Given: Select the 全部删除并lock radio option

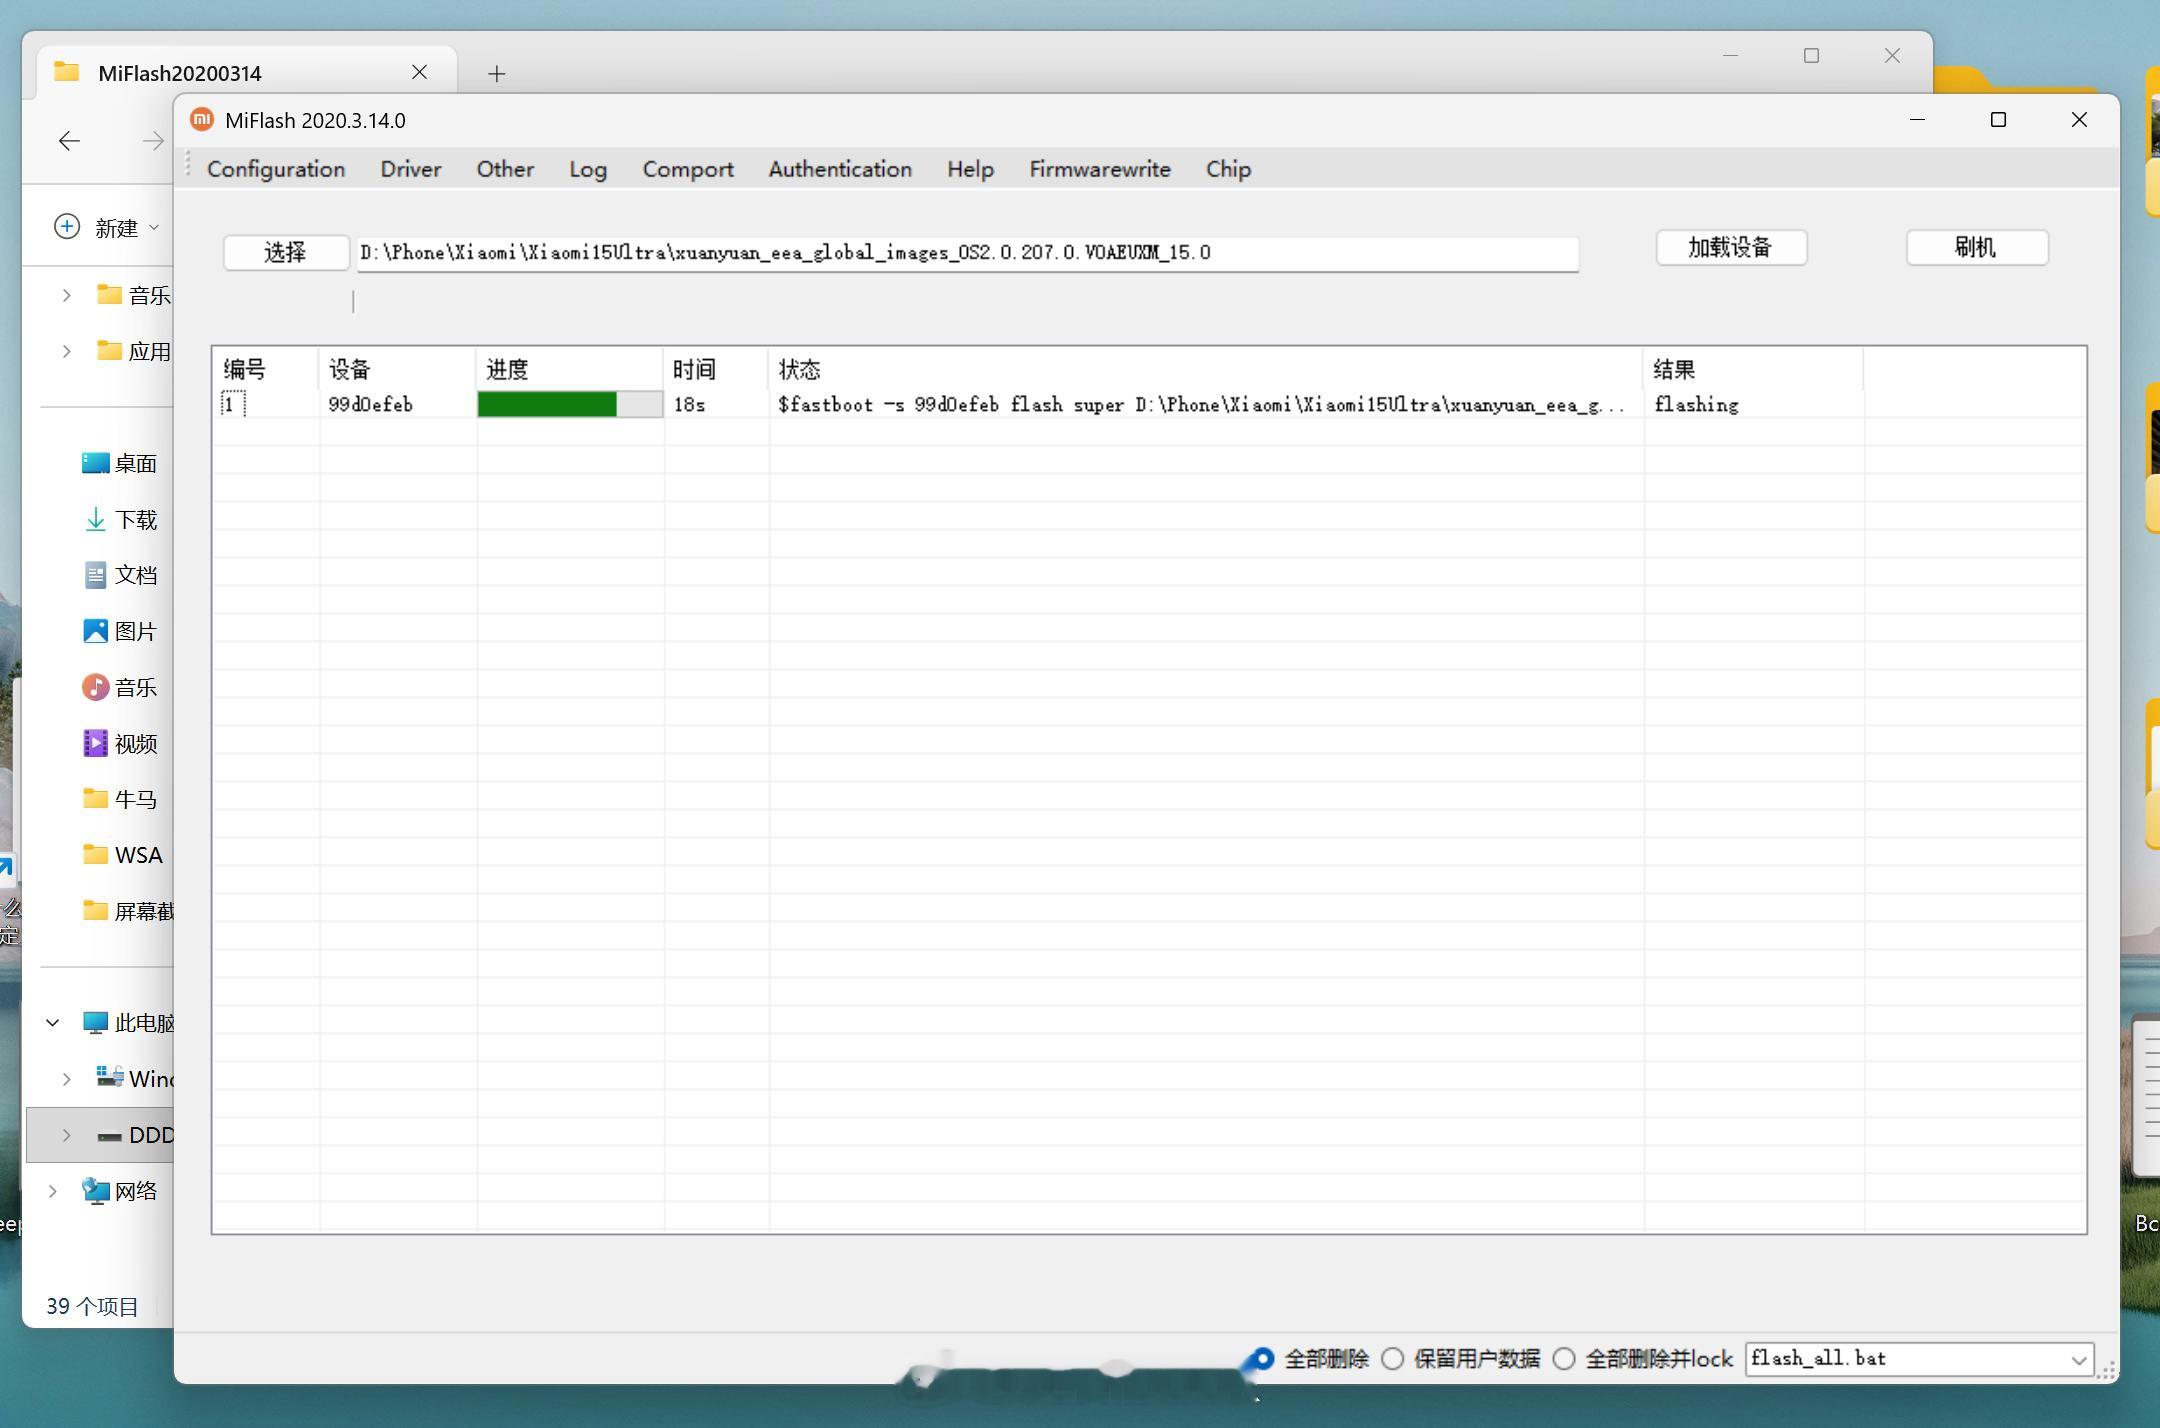Looking at the screenshot, I should coord(1564,1359).
